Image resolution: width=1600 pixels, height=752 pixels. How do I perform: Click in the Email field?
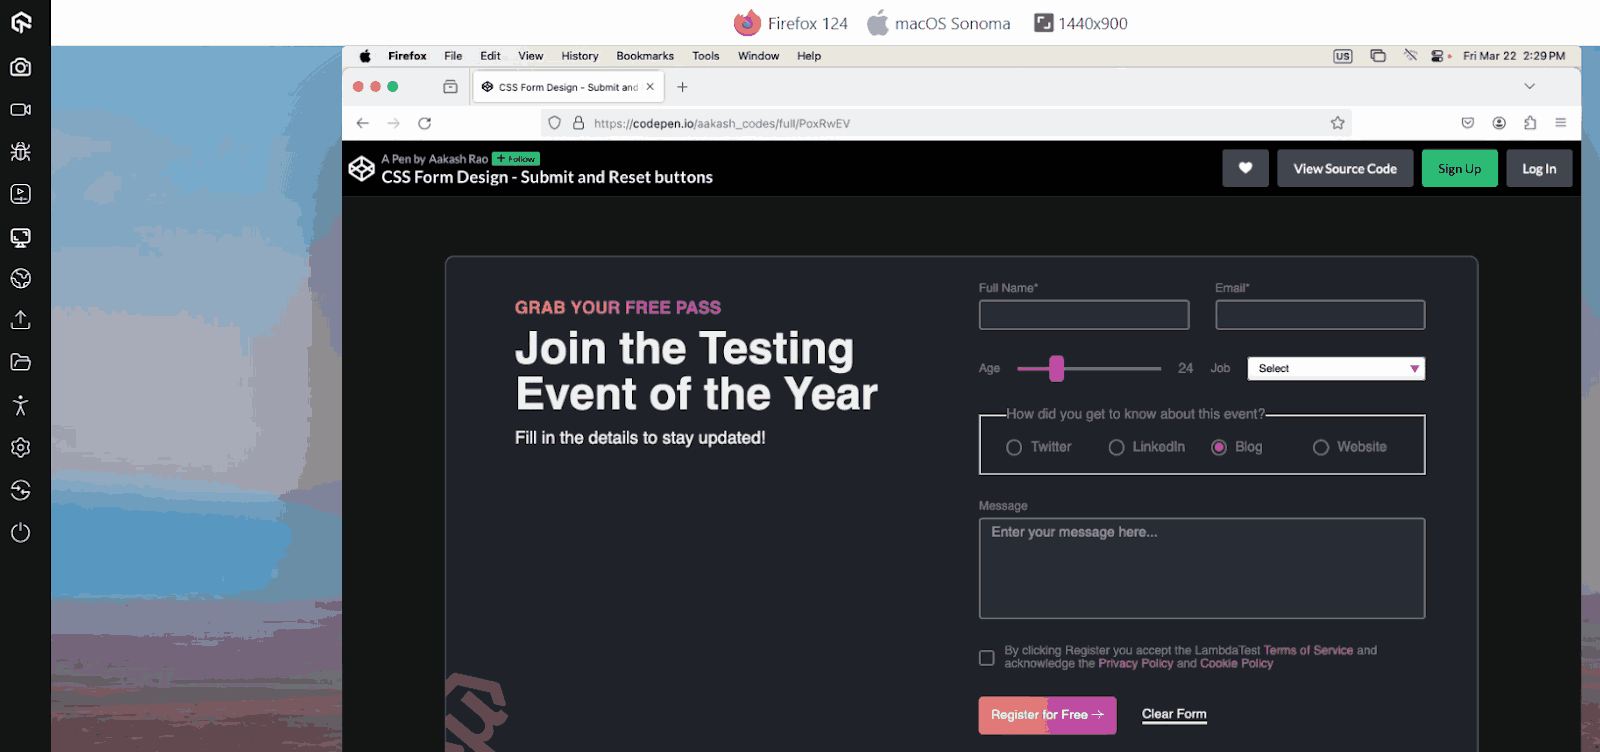point(1320,315)
